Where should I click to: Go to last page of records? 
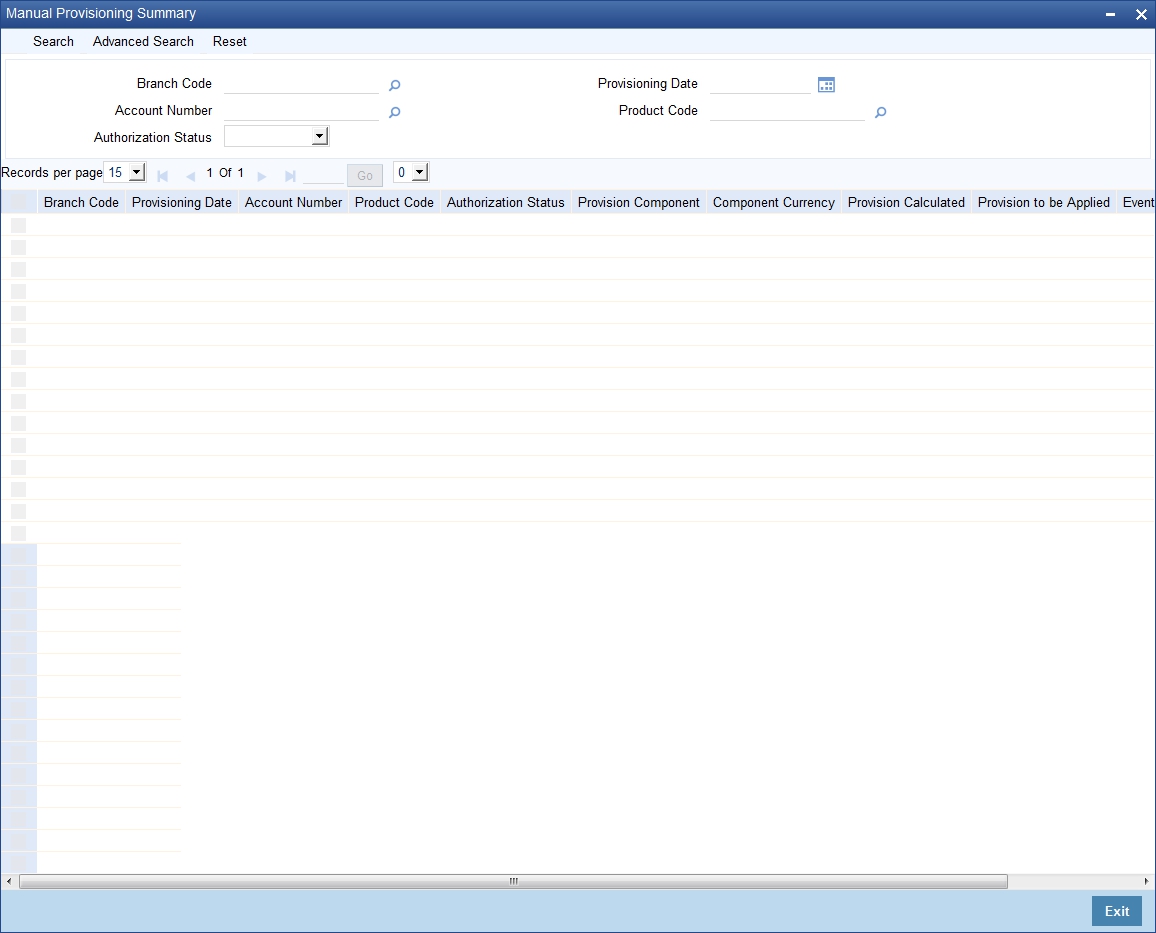point(290,175)
